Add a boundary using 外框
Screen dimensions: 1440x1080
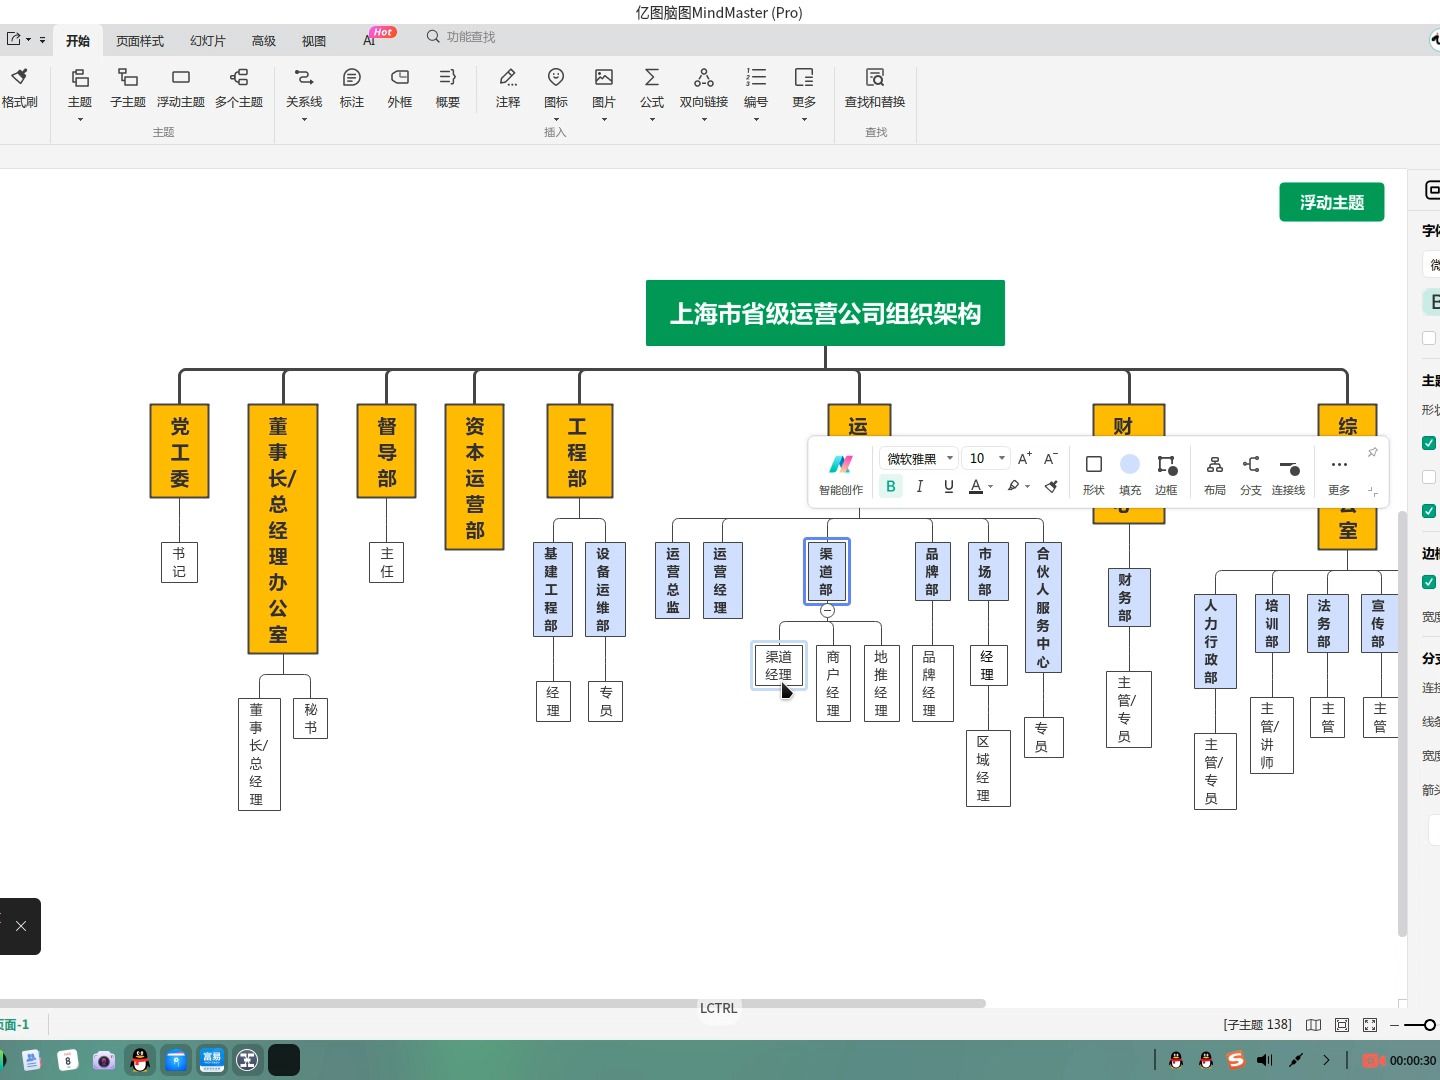400,87
